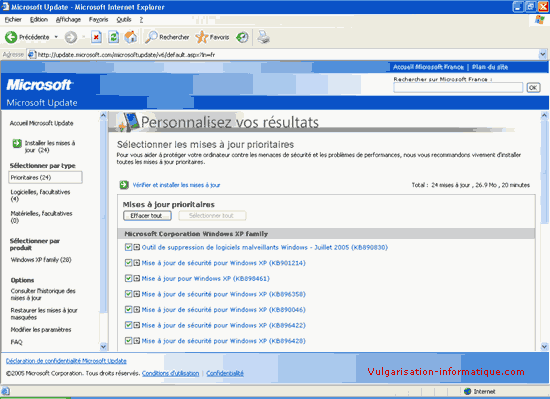Open Déclaration de confidentialité Microsoft Update link
Image resolution: width=550 pixels, height=399 pixels.
66,361
